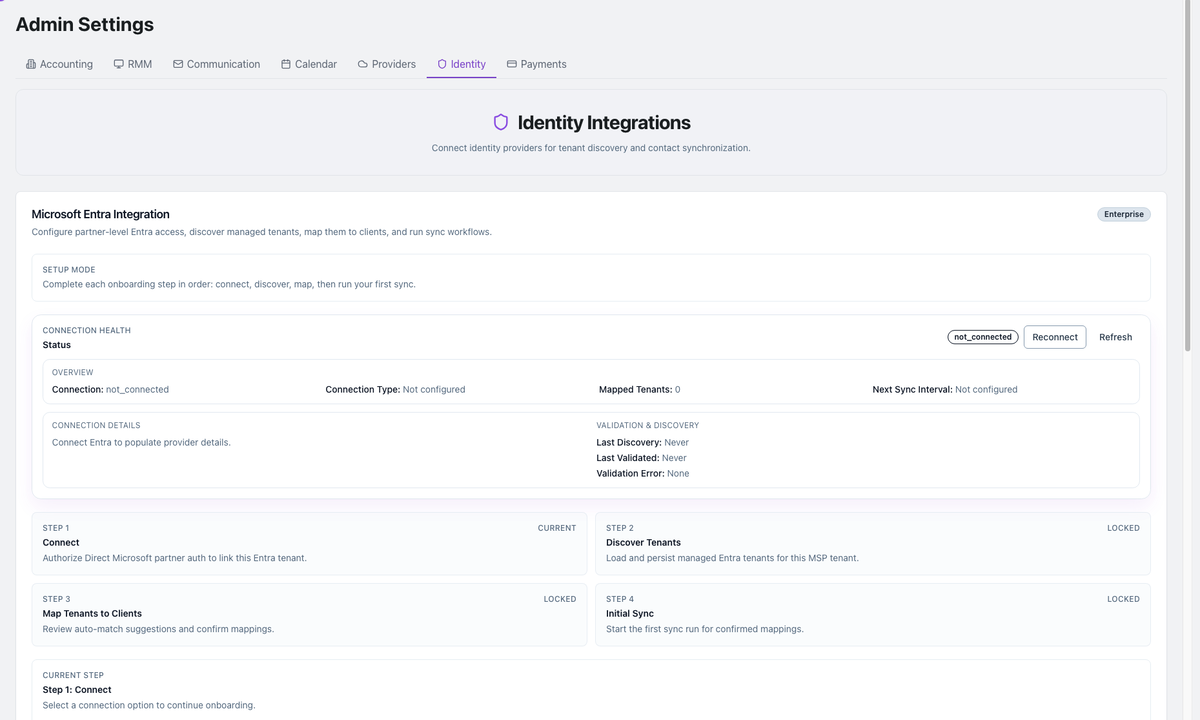Click Connection Type: Not configured text
This screenshot has width=1200, height=720.
(395, 389)
